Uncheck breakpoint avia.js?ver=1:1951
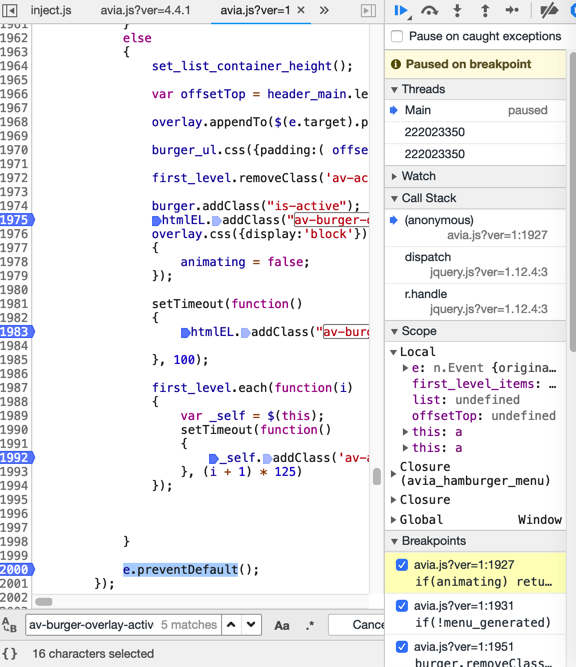Image resolution: width=576 pixels, height=667 pixels. pyautogui.click(x=402, y=647)
